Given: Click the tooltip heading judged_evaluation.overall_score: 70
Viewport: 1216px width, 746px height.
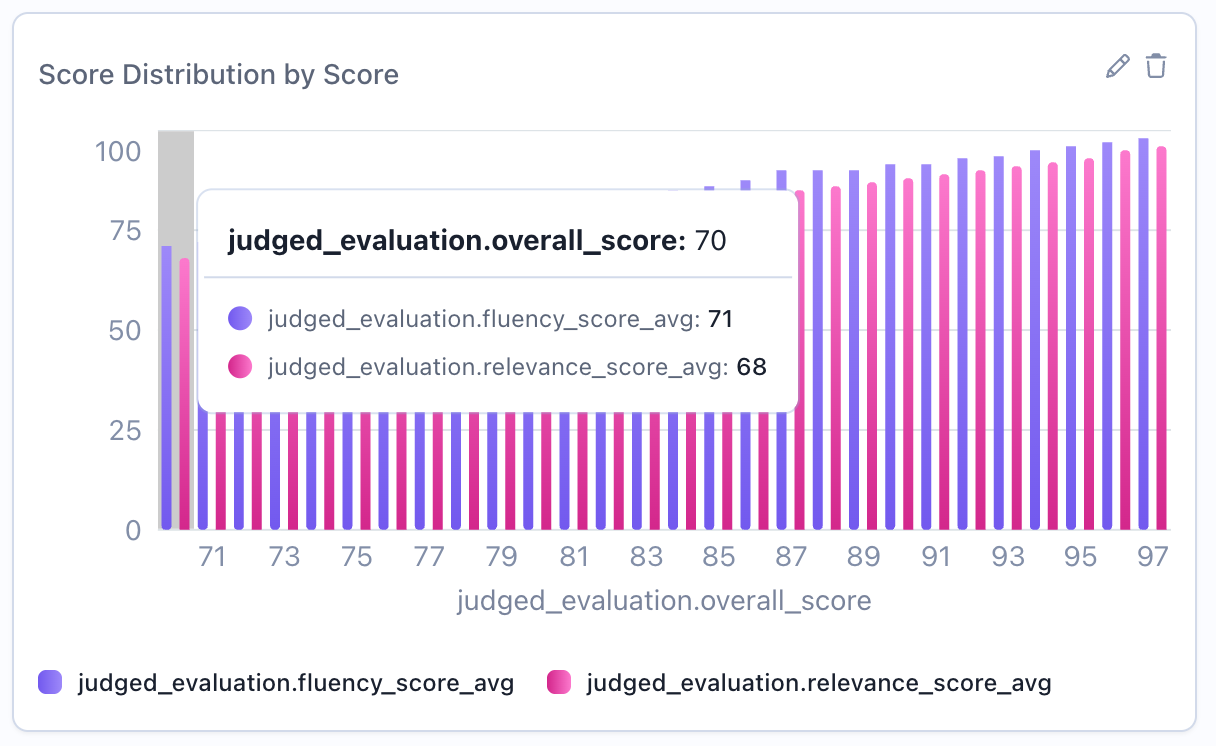Looking at the screenshot, I should pos(478,240).
